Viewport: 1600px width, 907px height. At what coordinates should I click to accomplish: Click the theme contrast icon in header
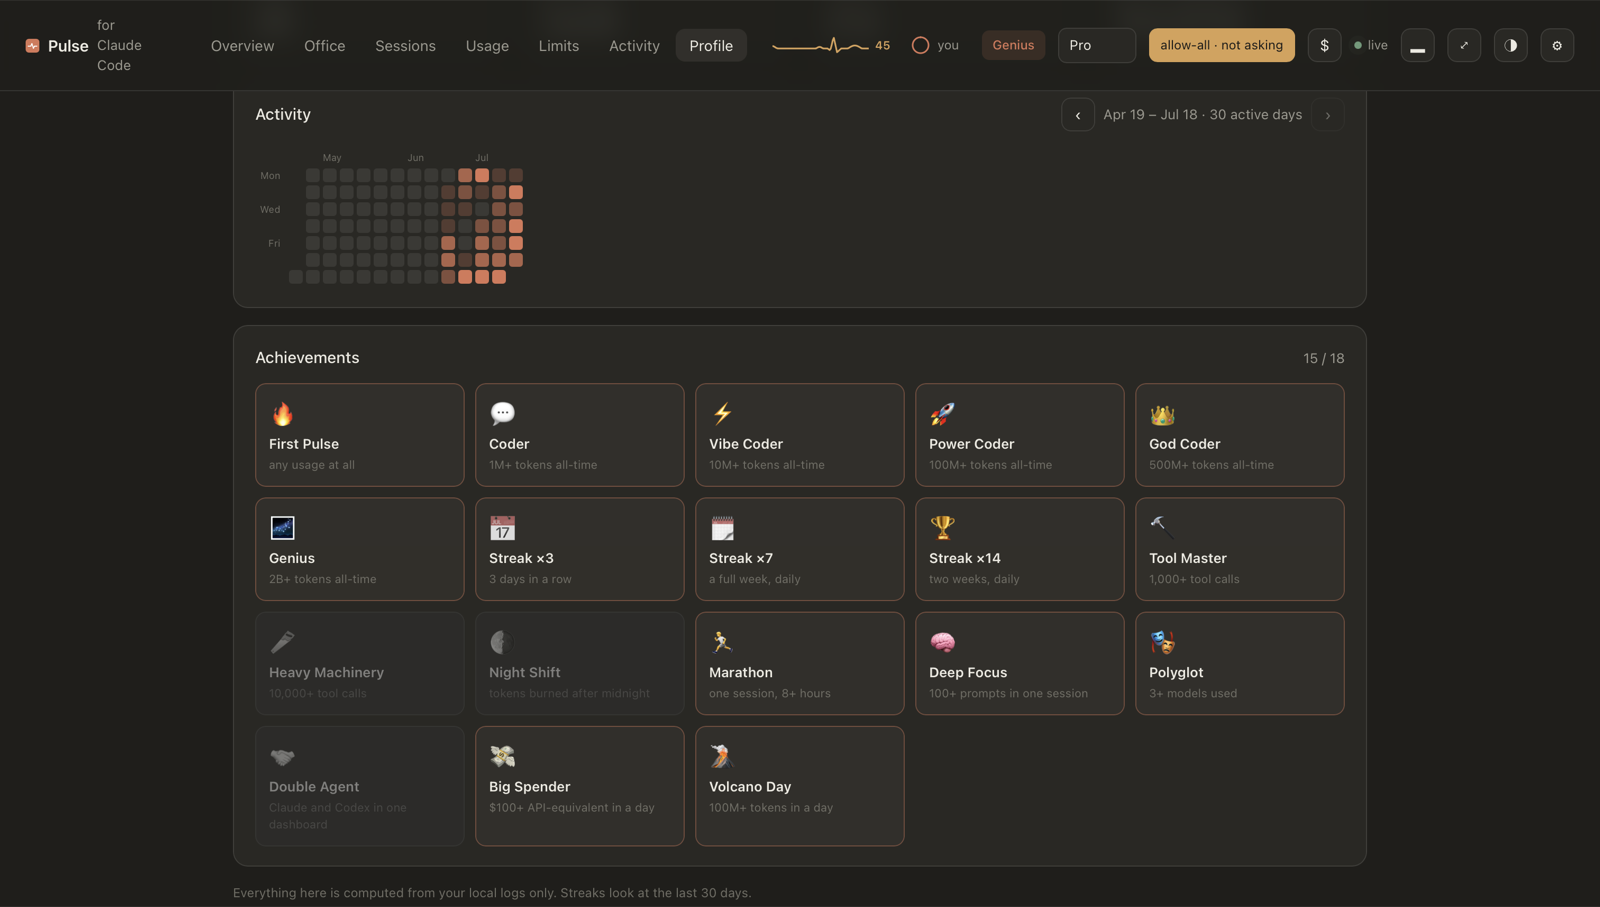(1510, 45)
